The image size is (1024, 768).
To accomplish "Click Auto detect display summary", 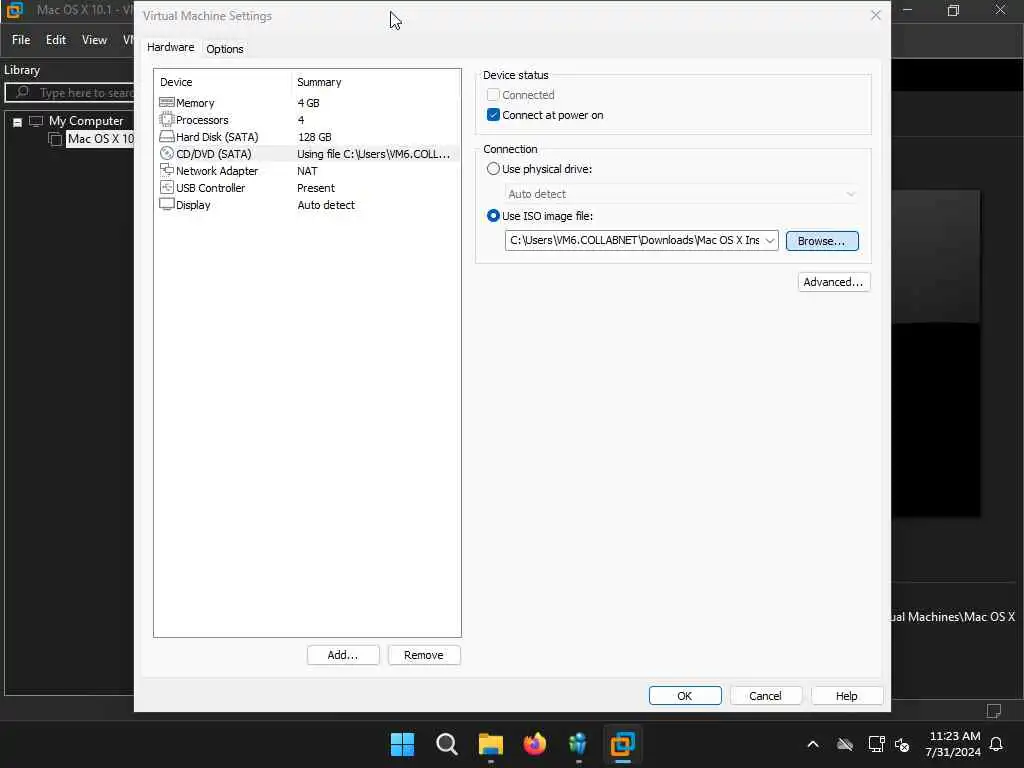I will coord(326,204).
